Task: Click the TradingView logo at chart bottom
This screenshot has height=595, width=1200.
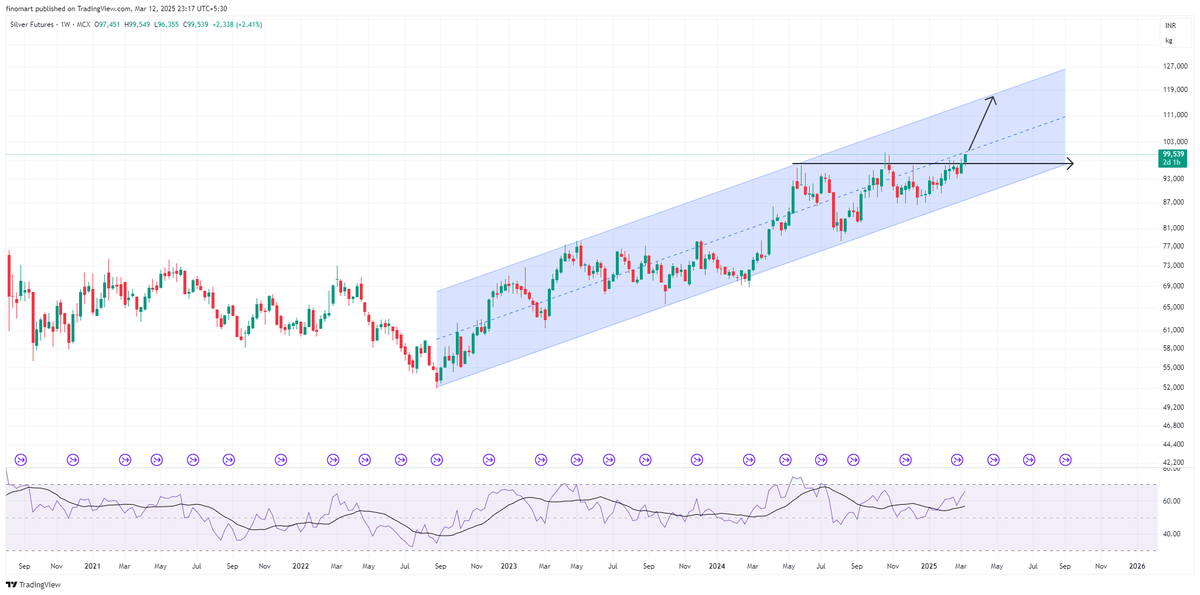Action: pos(31,585)
